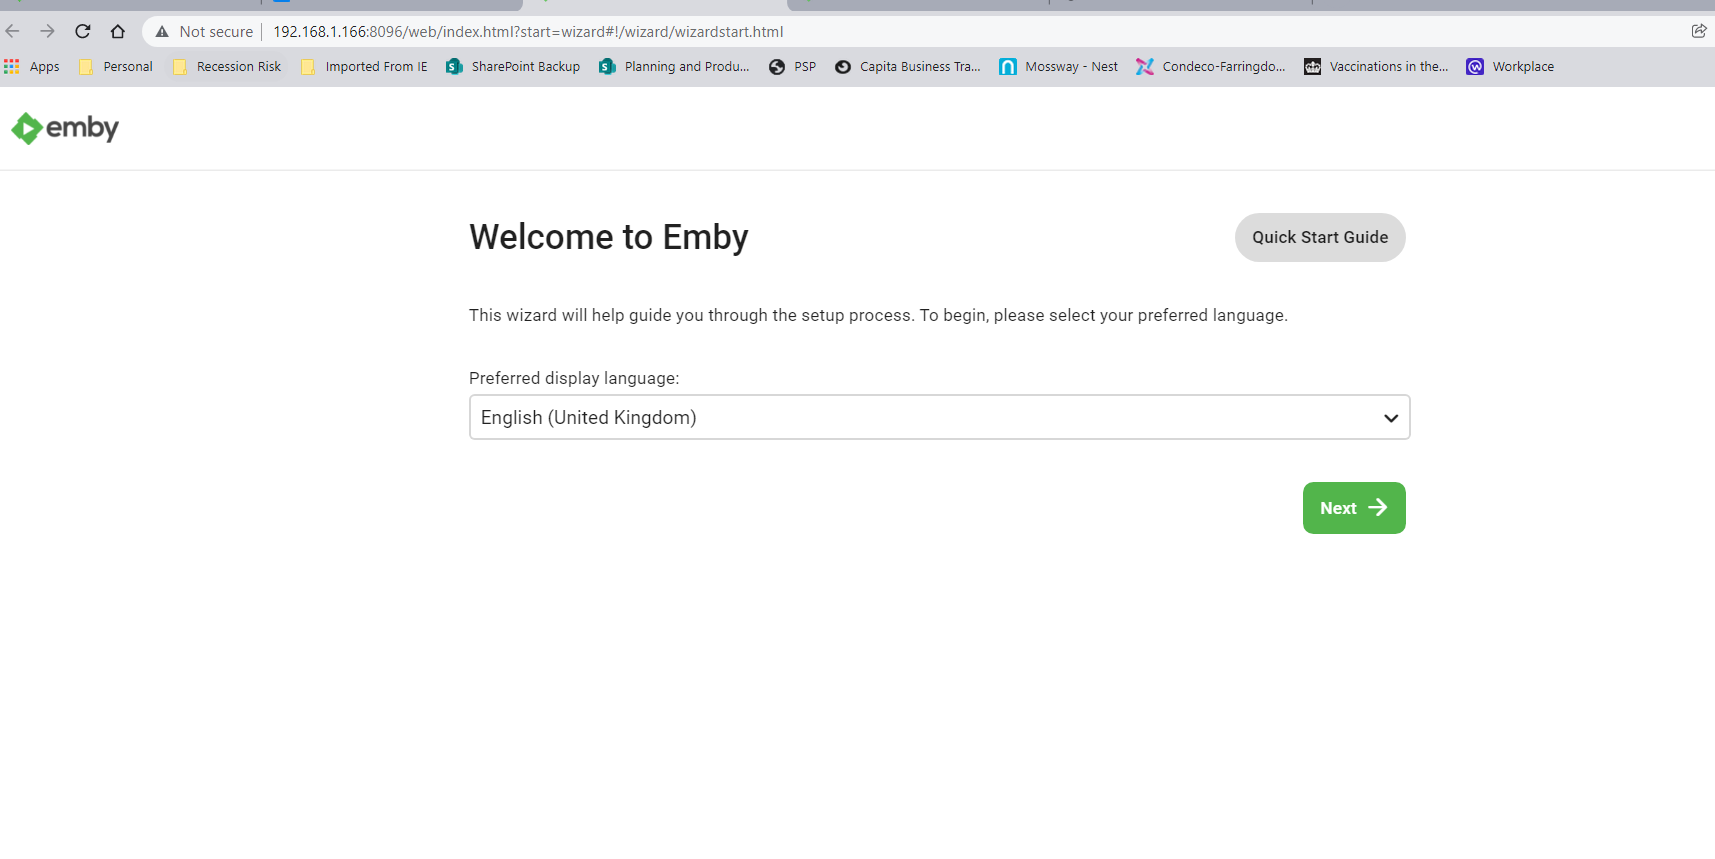Go to browser home page
The height and width of the screenshot is (859, 1715).
[x=118, y=31]
